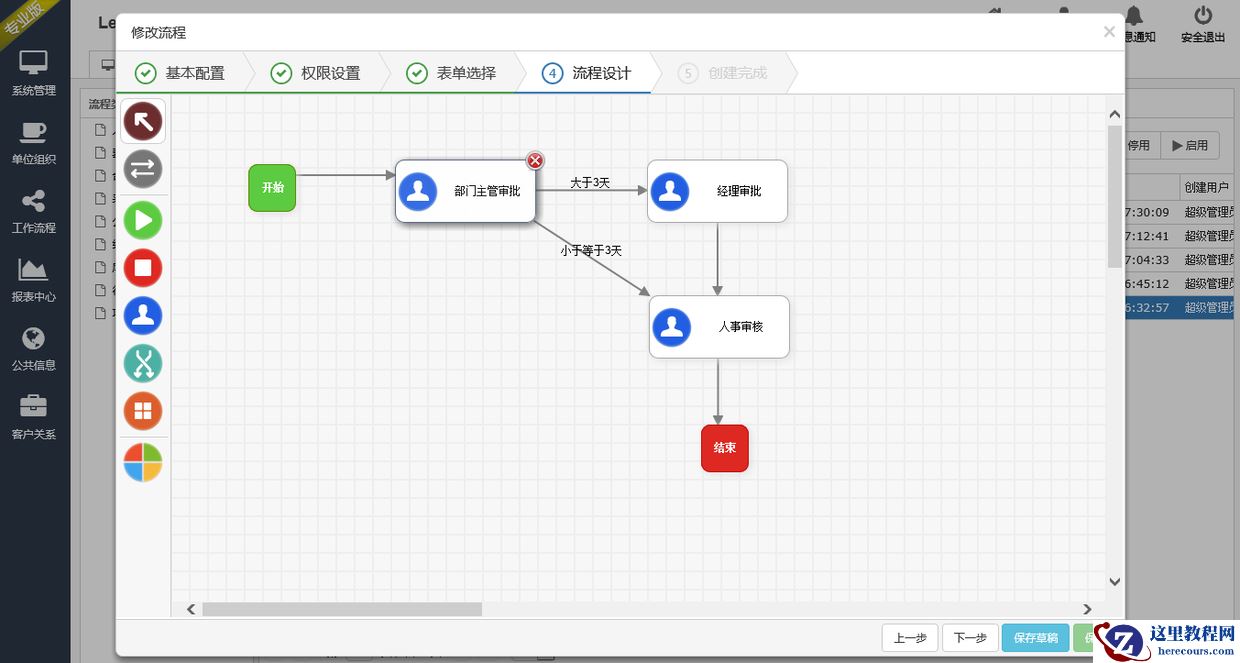Select background row with time 6:45:12

click(x=1180, y=284)
